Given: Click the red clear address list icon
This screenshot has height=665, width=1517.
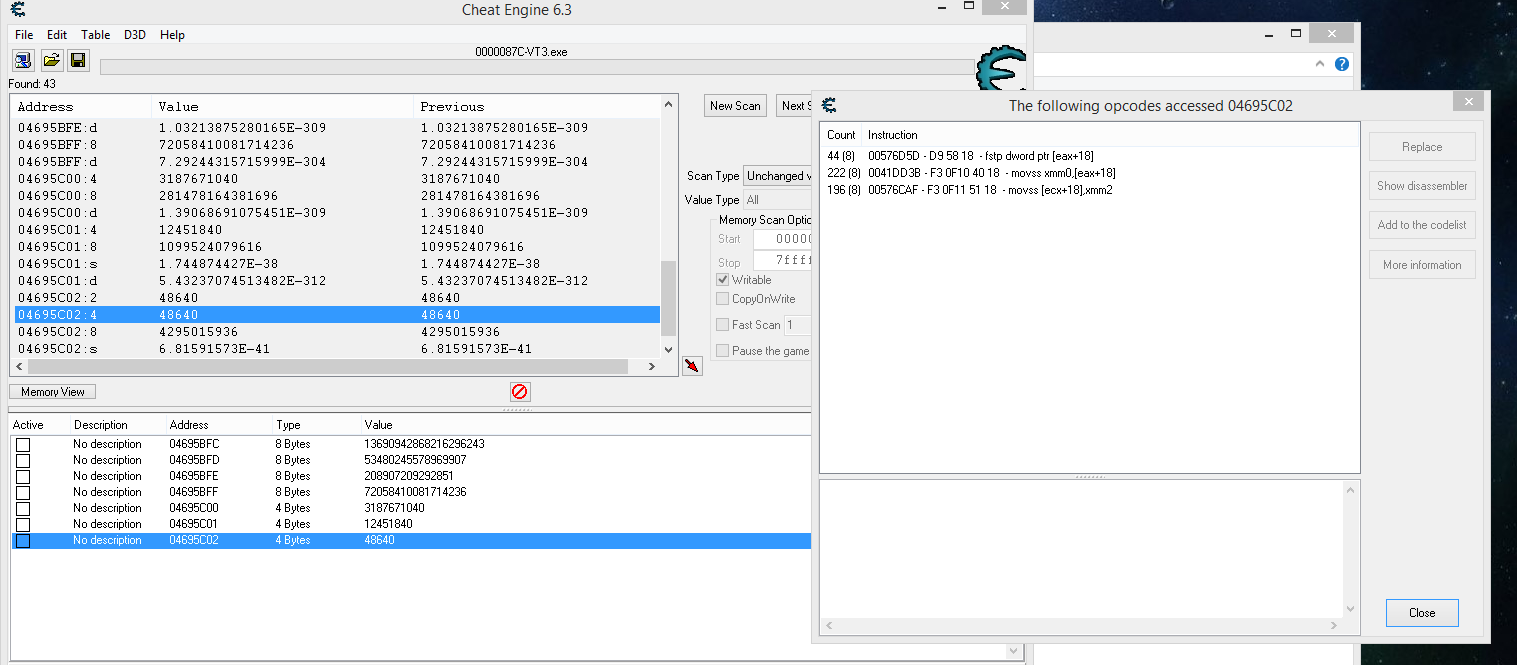Looking at the screenshot, I should (x=520, y=392).
